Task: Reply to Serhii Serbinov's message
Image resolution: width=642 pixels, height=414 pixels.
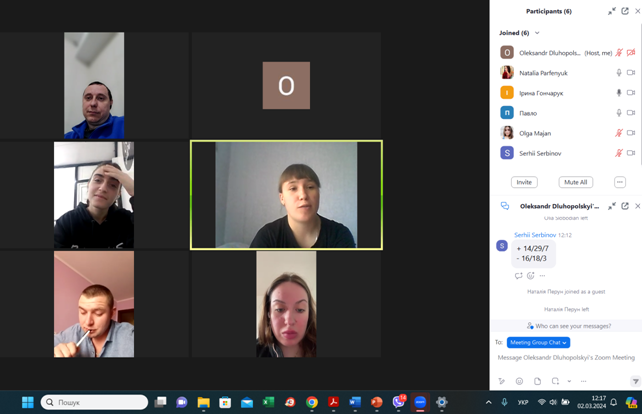Action: 518,276
